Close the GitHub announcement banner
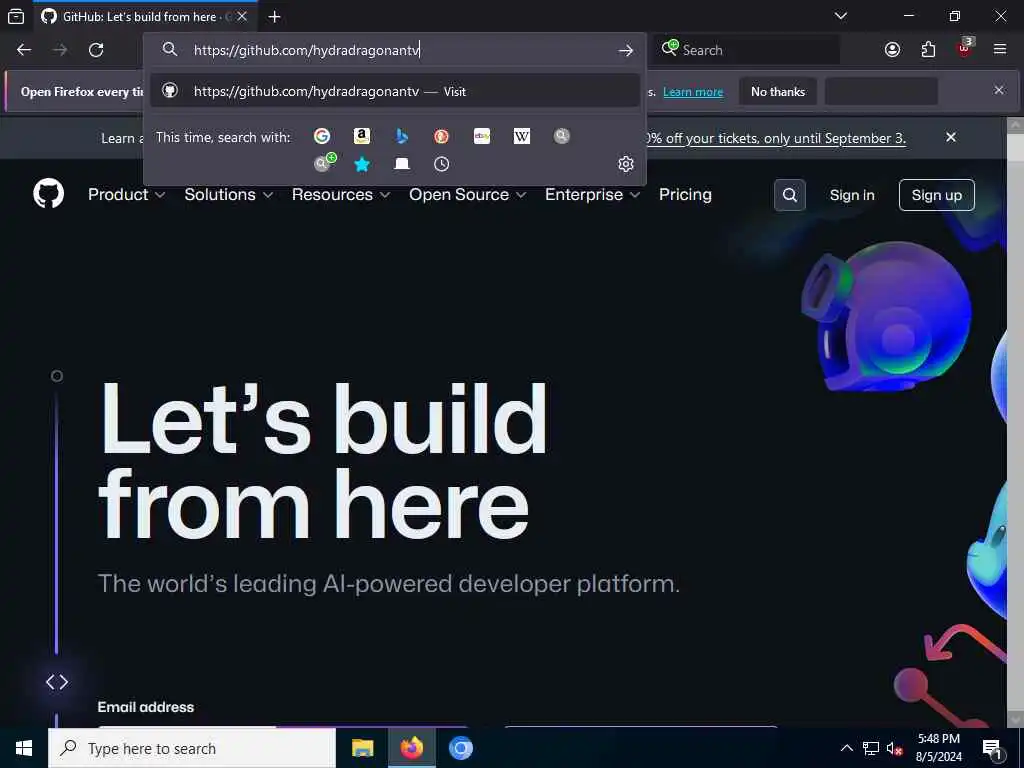 click(x=951, y=137)
